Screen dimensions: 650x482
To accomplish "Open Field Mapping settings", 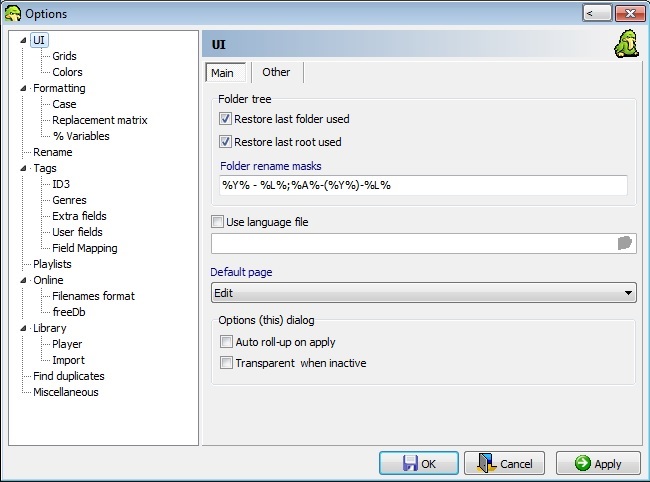I will (x=85, y=248).
